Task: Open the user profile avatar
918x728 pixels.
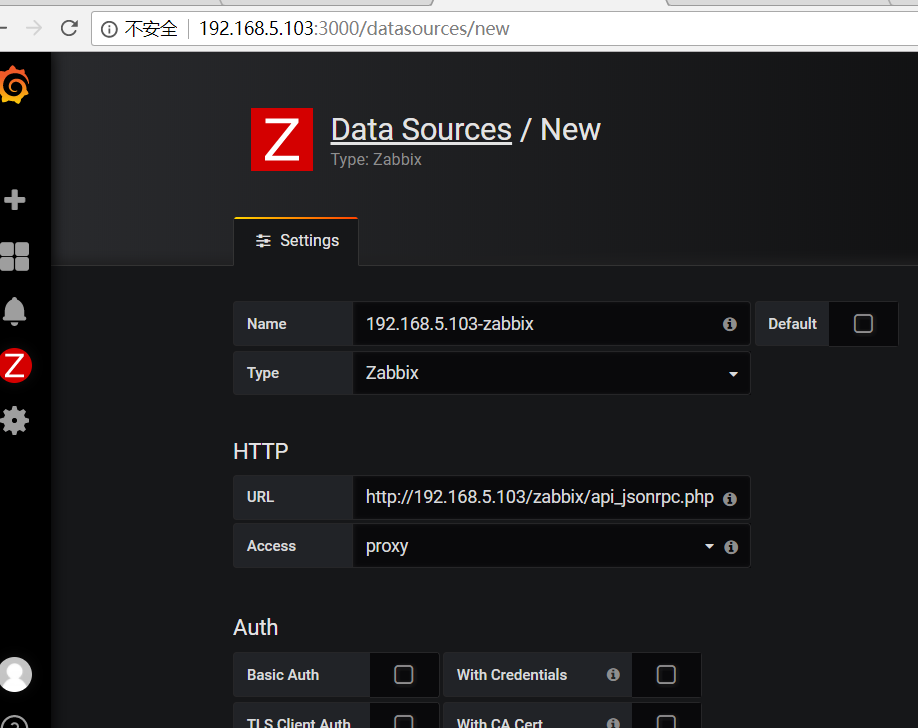Action: (x=15, y=674)
